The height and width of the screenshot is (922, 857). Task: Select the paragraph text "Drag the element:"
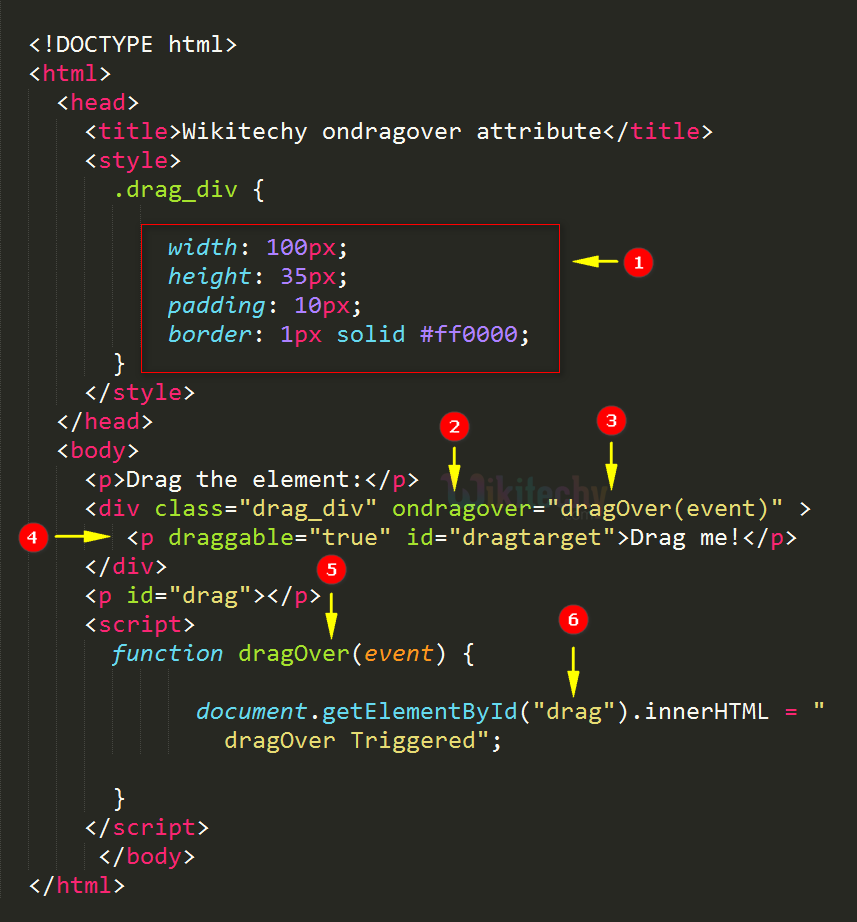click(245, 479)
